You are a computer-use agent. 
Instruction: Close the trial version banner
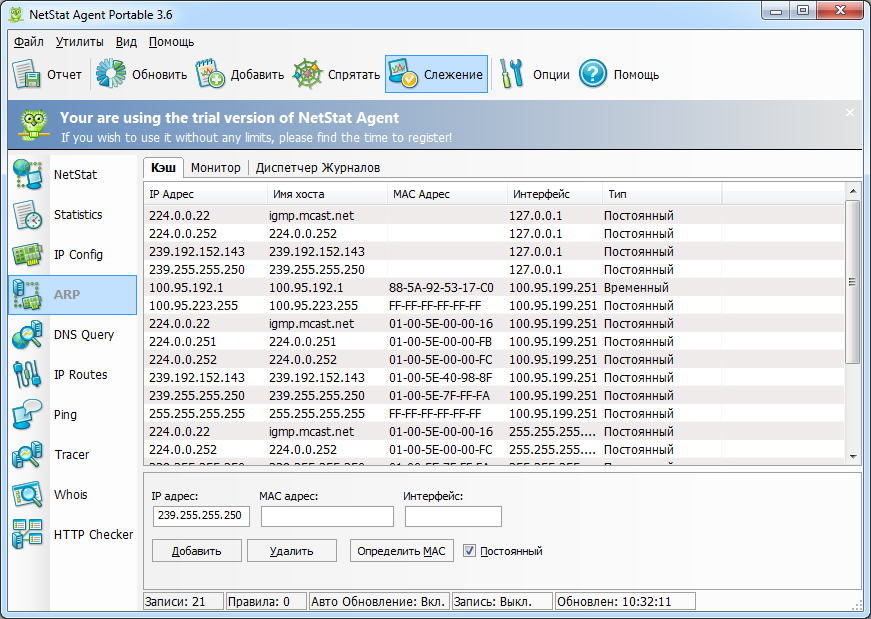click(850, 113)
